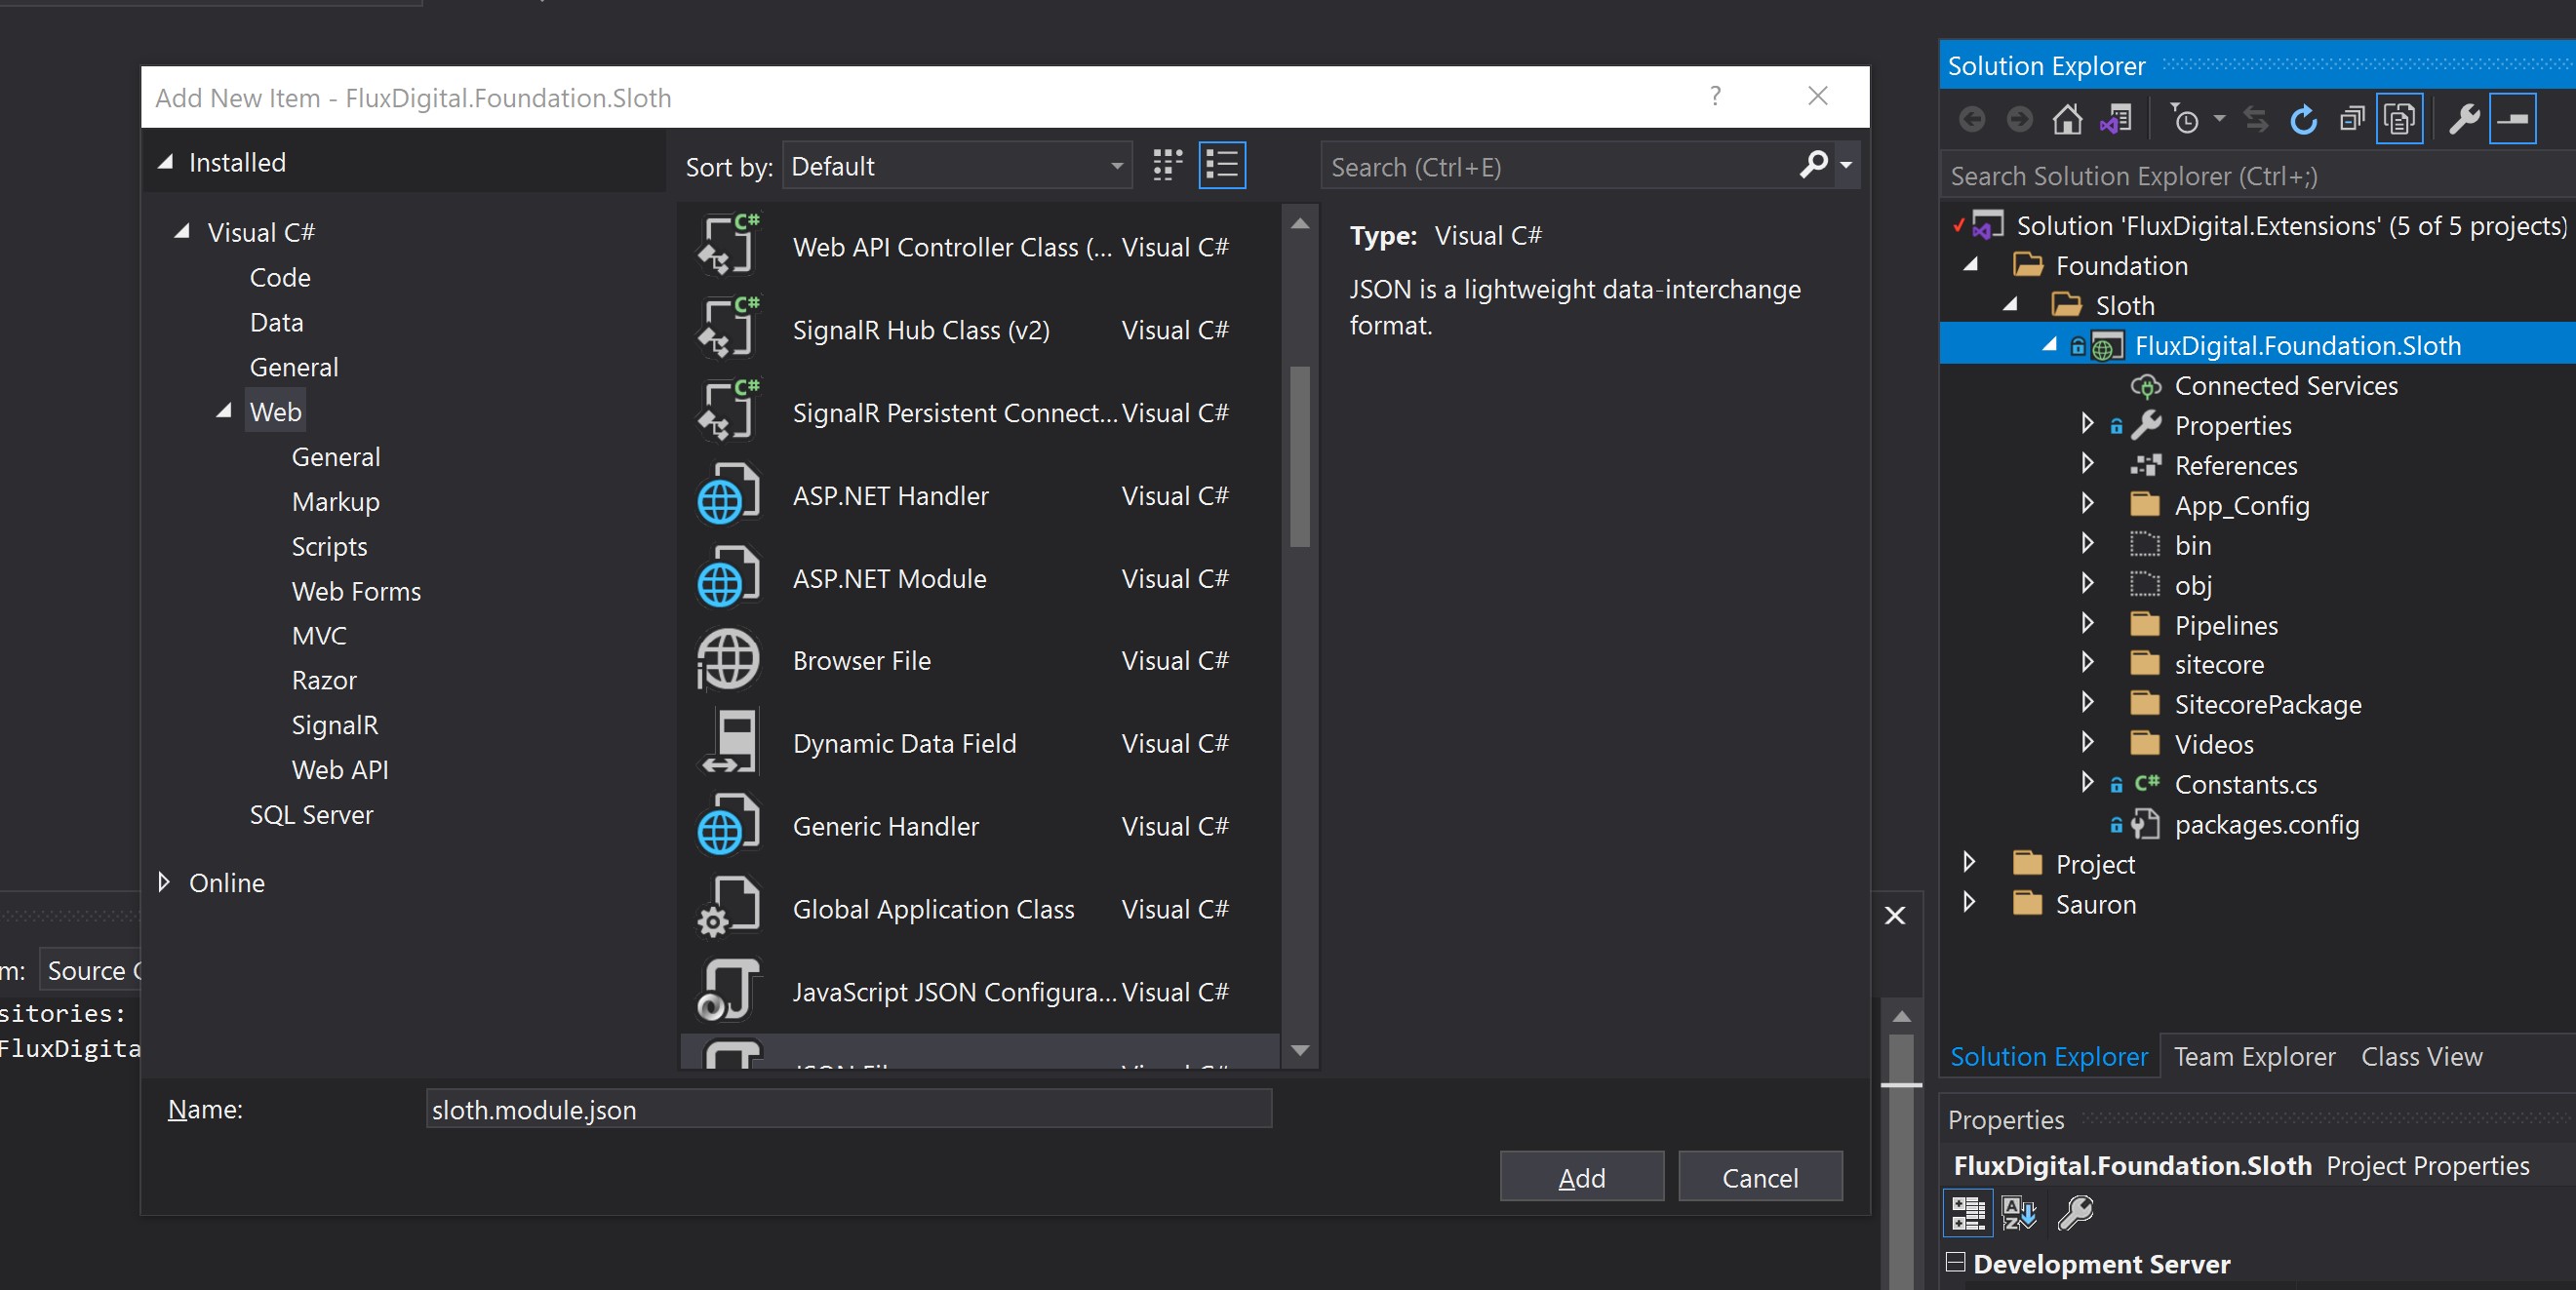Click the Cancel button
2576x1290 pixels.
[1759, 1176]
